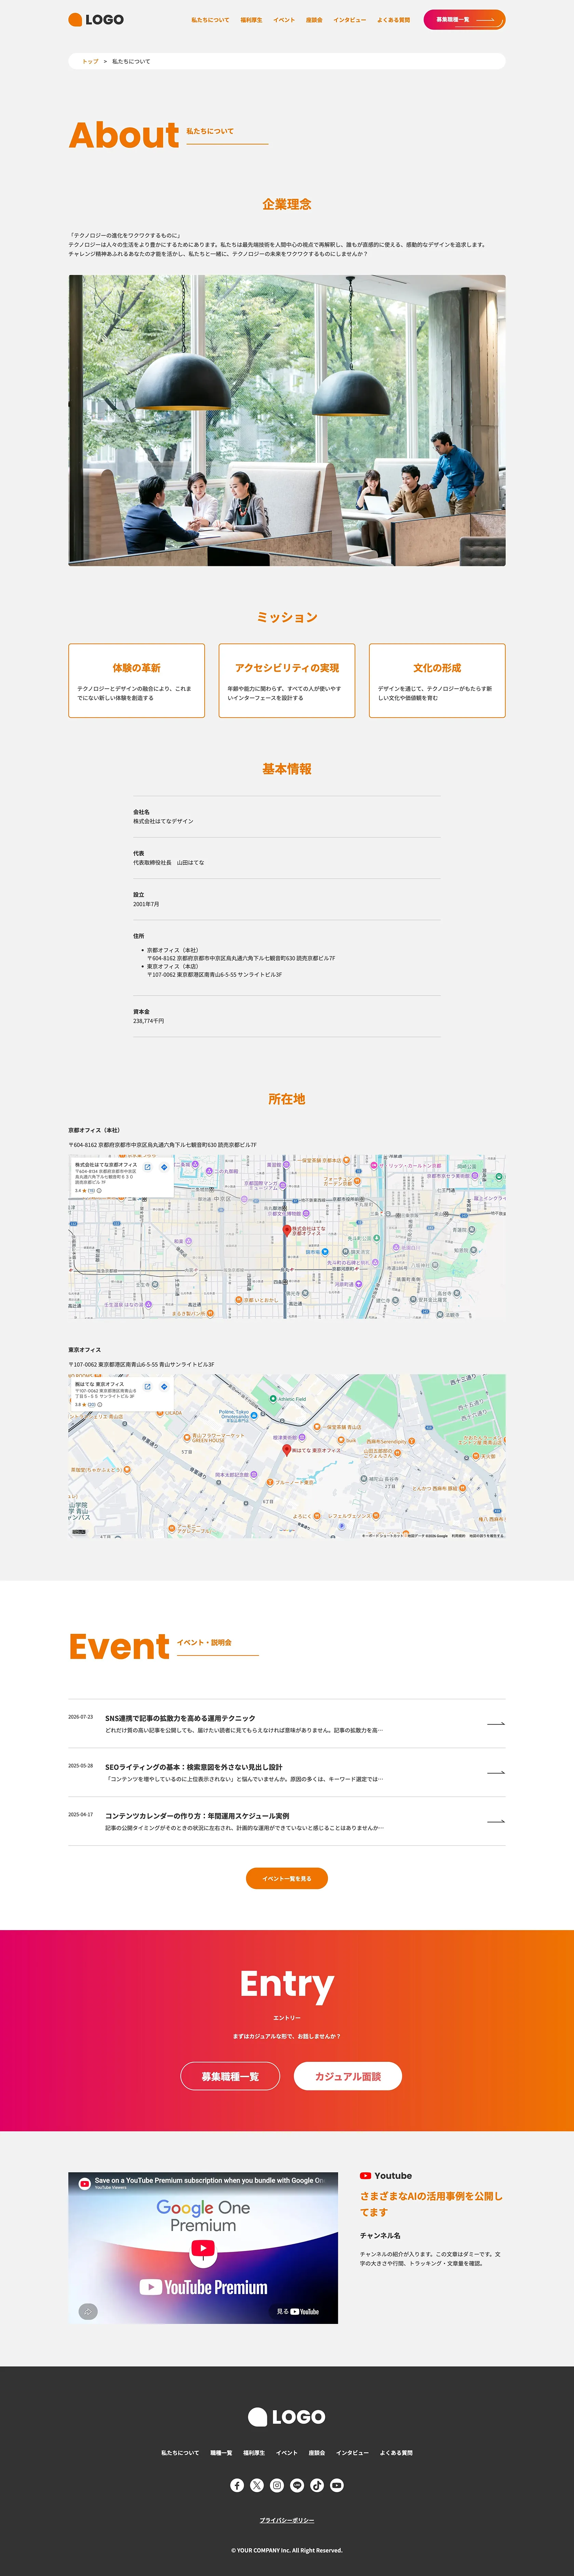This screenshot has height=2576, width=574.
Task: Click the white LOGO in the footer
Action: tap(287, 2417)
